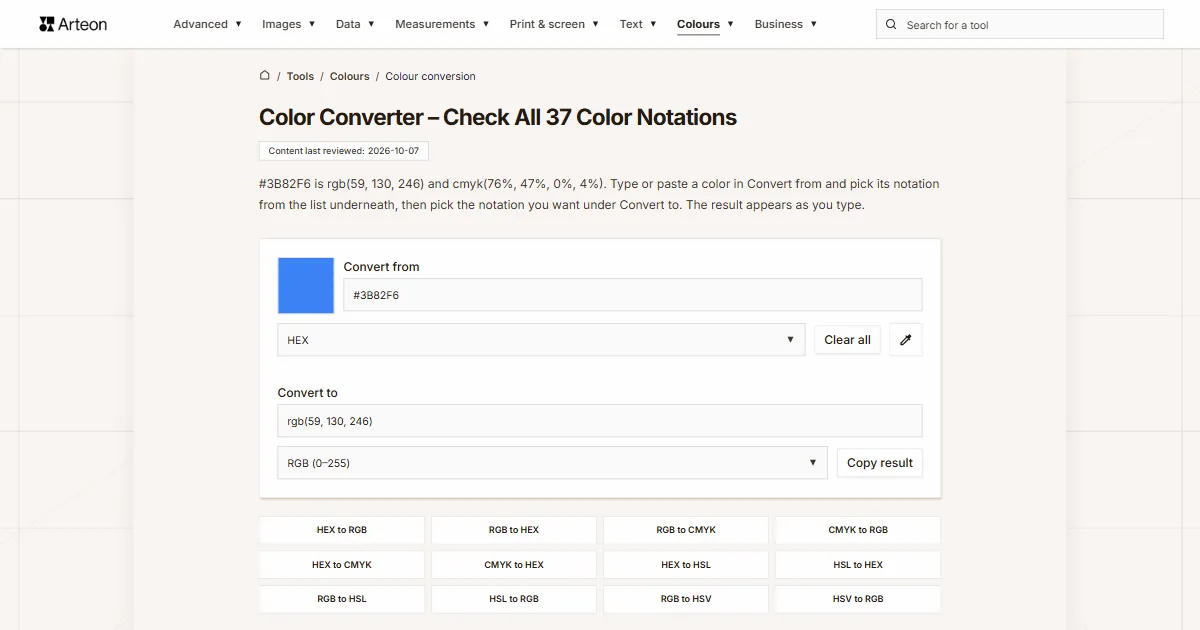The height and width of the screenshot is (630, 1200).
Task: Focus the Search for a tool field
Action: pyautogui.click(x=1020, y=25)
